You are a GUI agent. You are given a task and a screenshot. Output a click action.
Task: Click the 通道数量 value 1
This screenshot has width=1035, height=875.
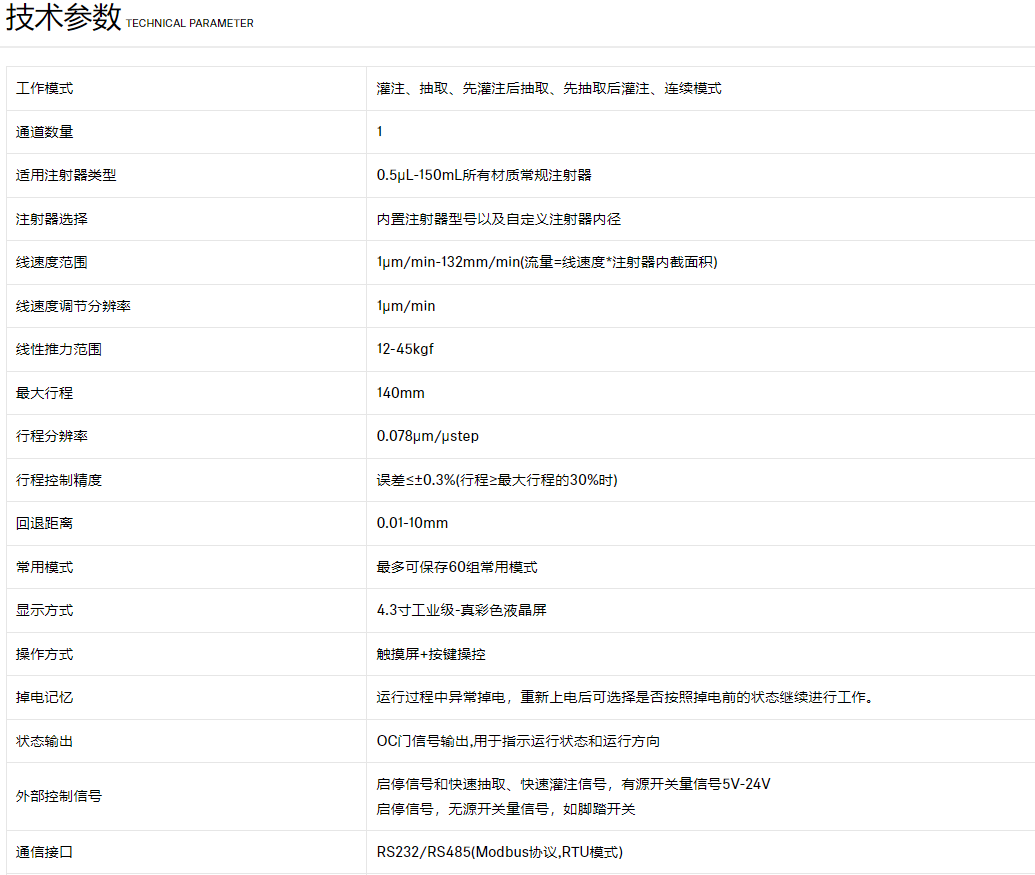380,131
